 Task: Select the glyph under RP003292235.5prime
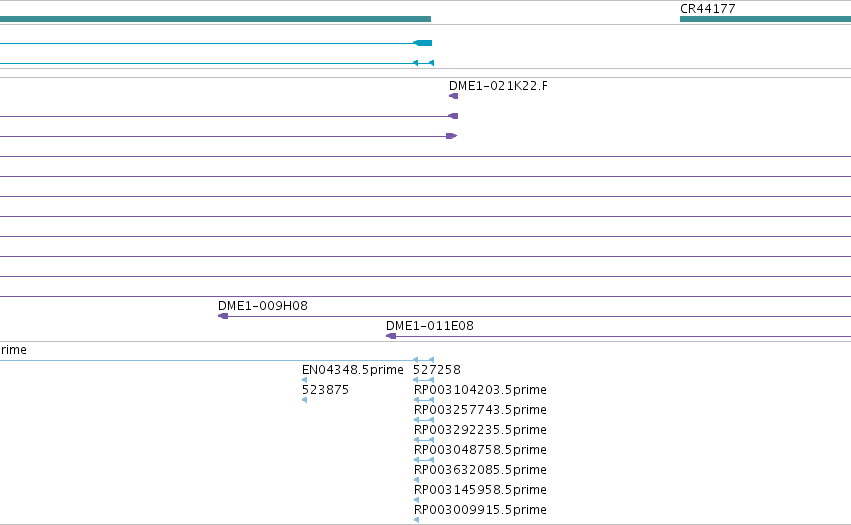424,440
